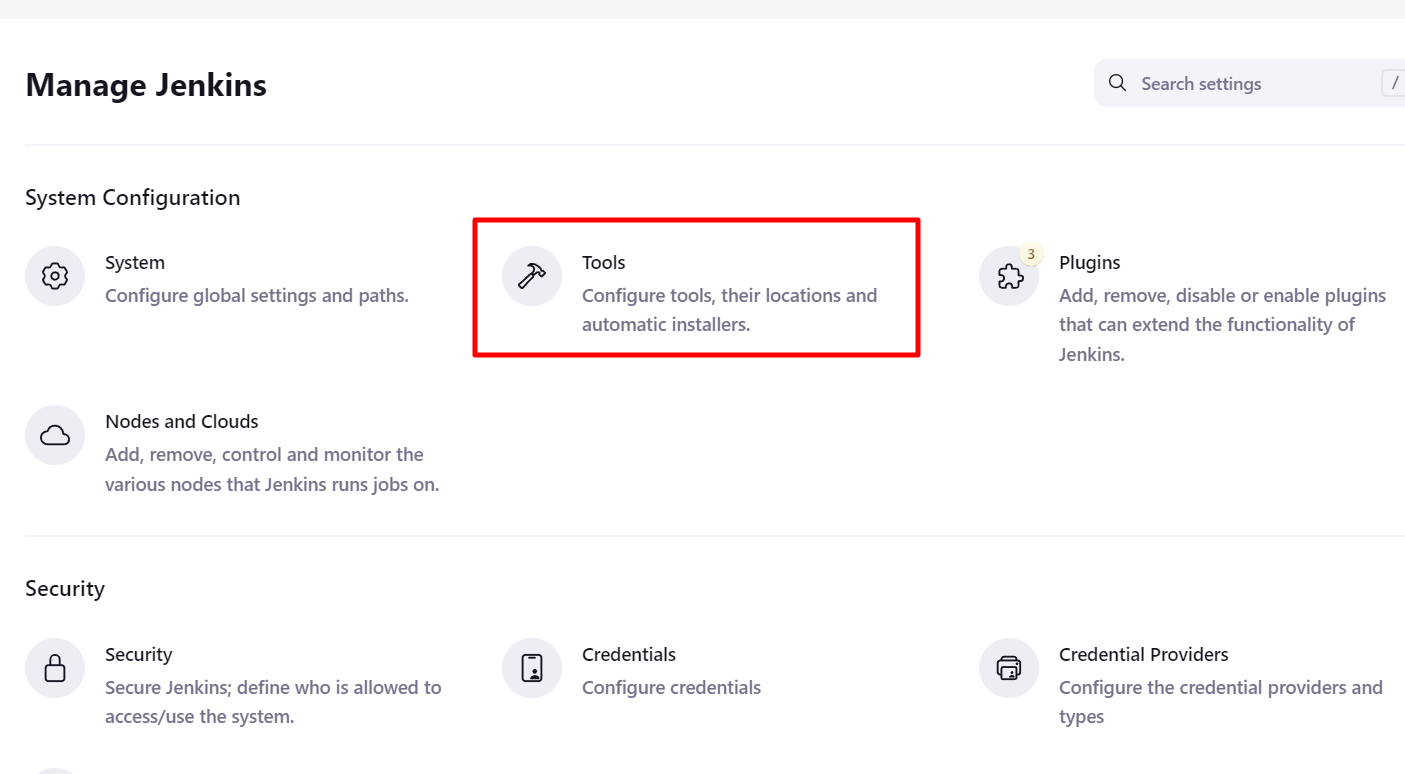
Task: Open the Tools settings link
Action: 604,262
